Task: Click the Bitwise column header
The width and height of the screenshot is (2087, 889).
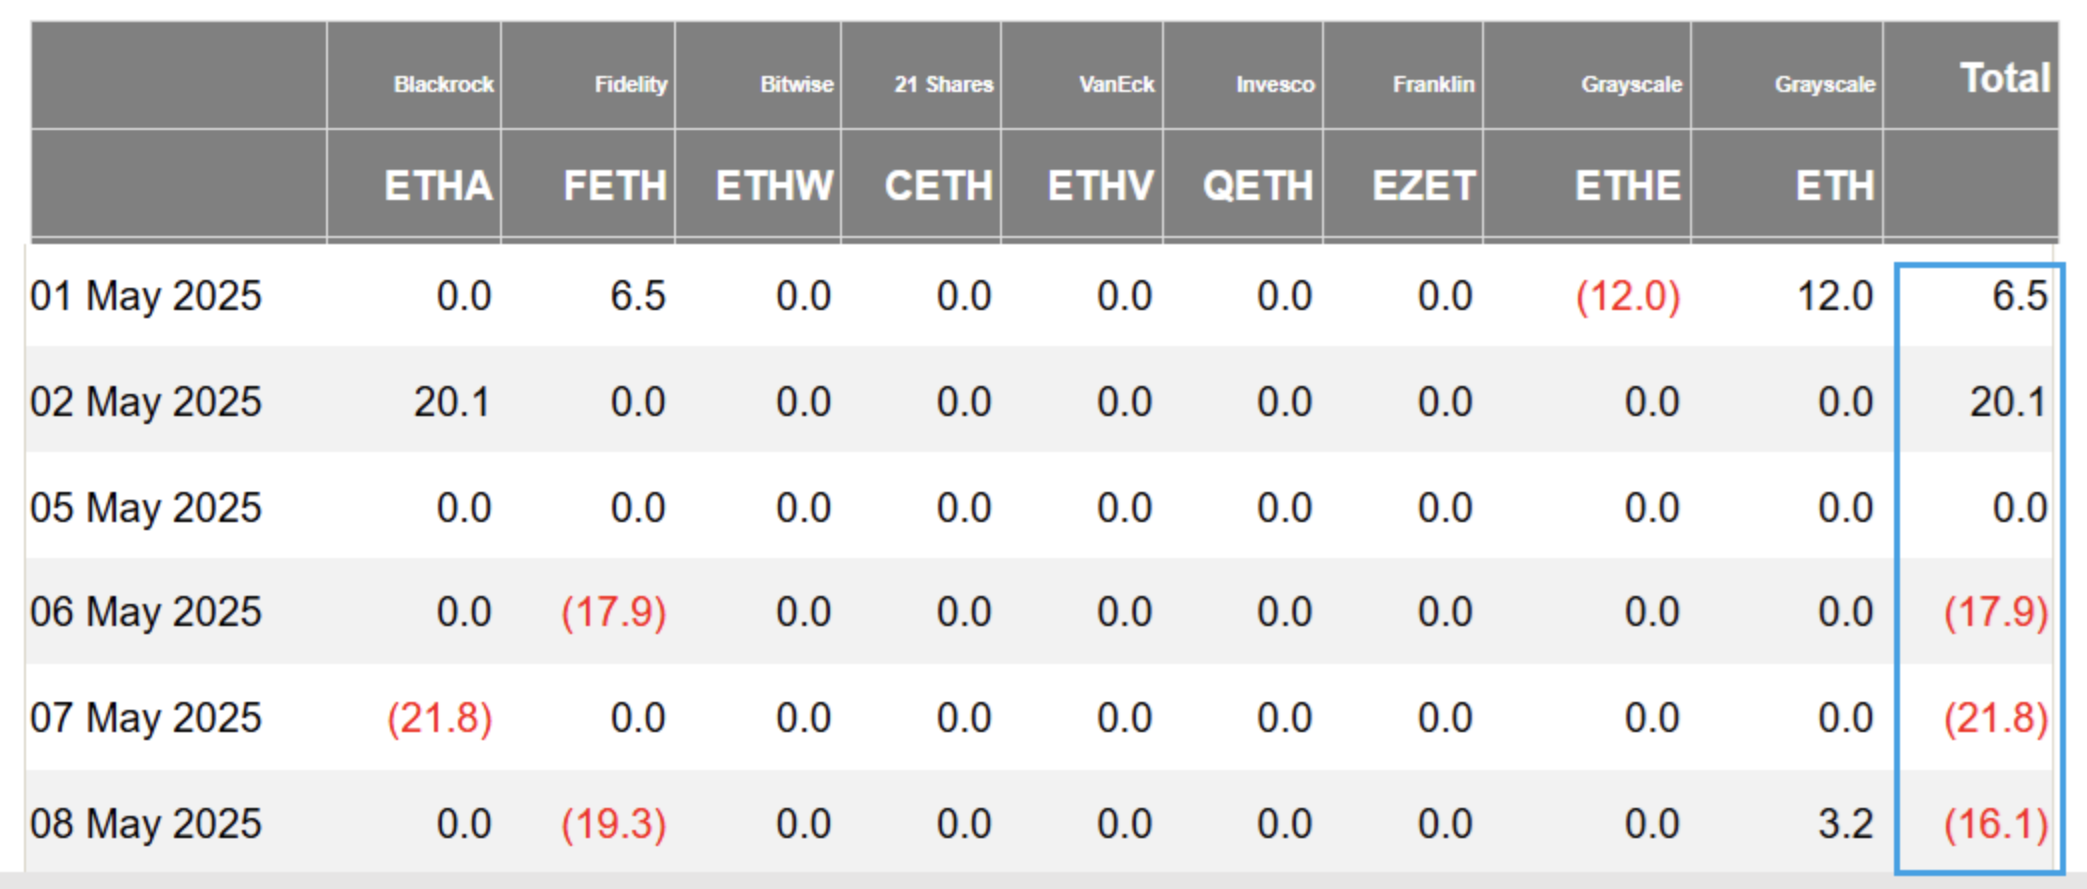Action: (796, 85)
